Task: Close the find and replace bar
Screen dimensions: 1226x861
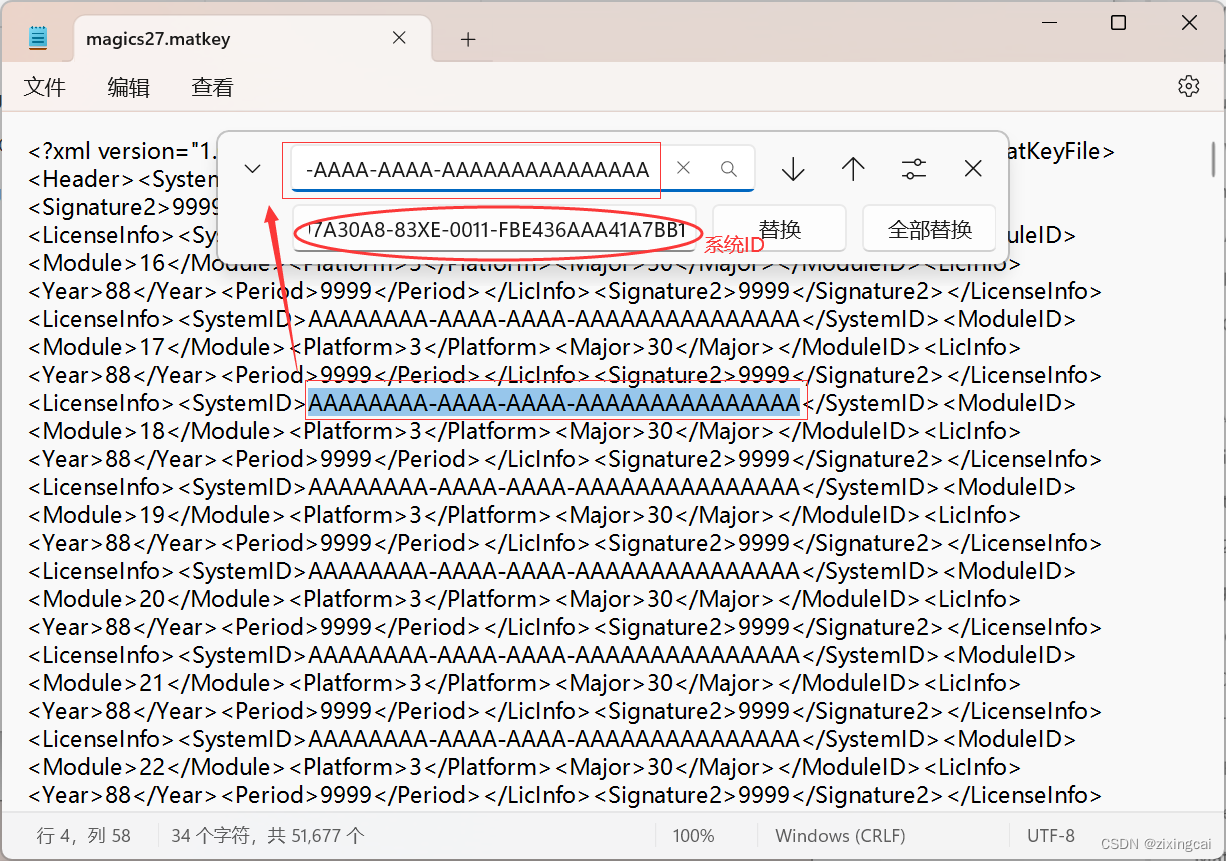Action: (x=973, y=169)
